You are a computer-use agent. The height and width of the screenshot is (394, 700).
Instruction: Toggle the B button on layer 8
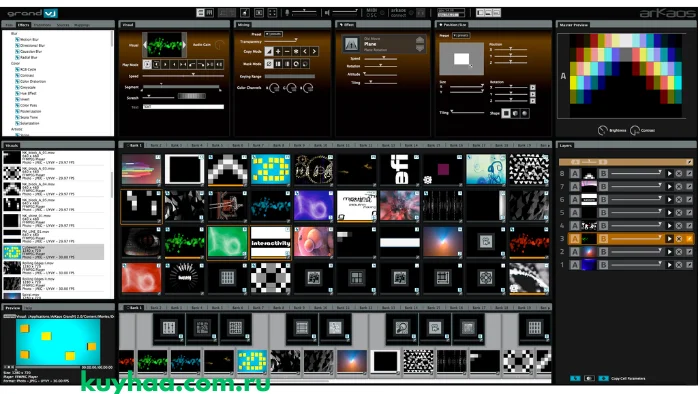[603, 174]
